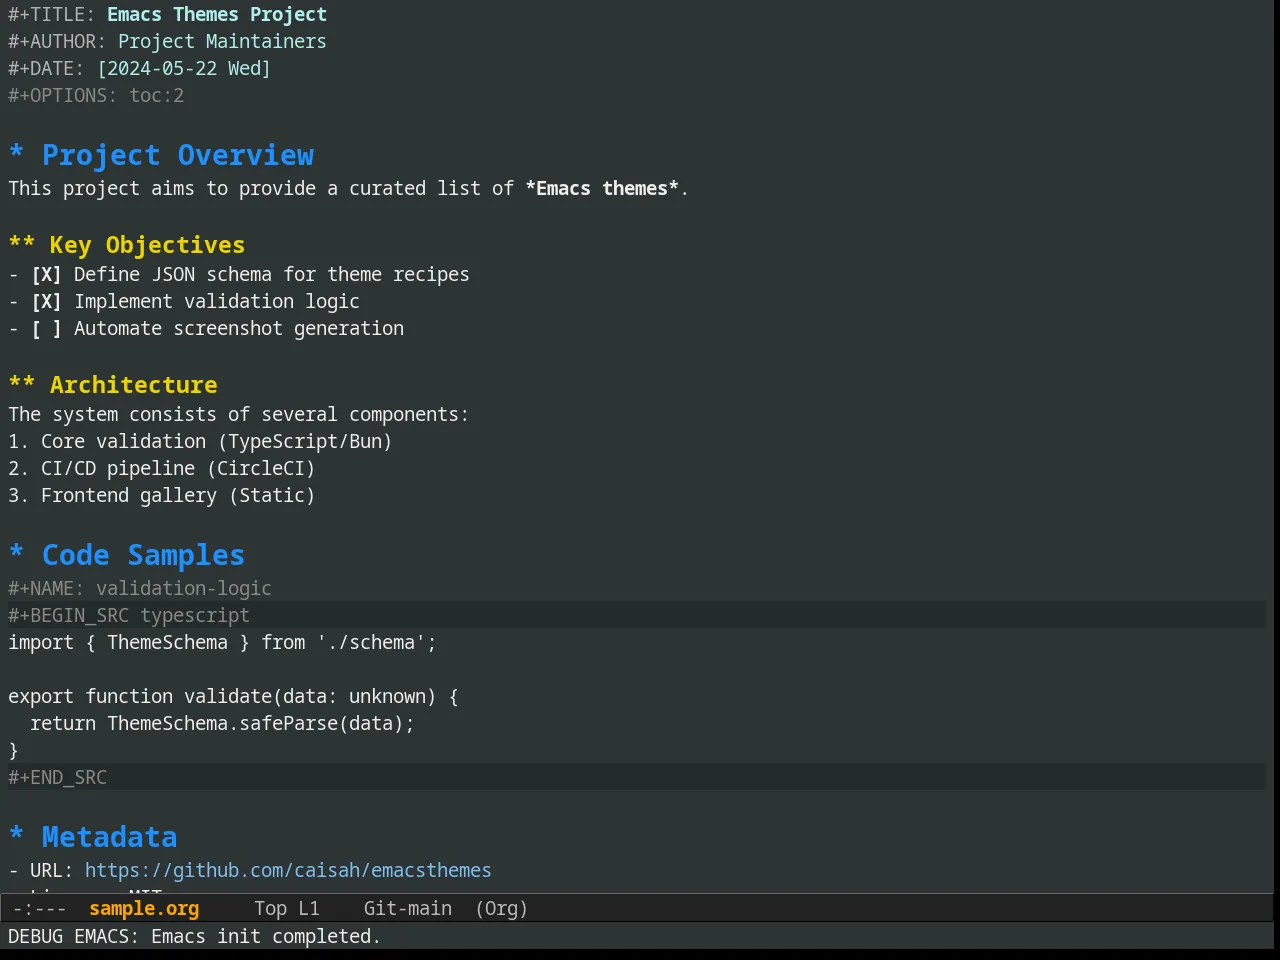This screenshot has height=960, width=1280.
Task: Click the '#+TITLE:' keyword
Action: pyautogui.click(x=52, y=15)
